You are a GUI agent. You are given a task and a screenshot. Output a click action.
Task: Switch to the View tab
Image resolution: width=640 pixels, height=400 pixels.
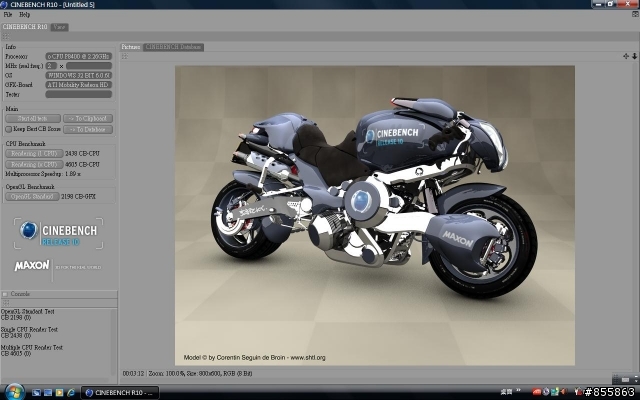pyautogui.click(x=59, y=27)
